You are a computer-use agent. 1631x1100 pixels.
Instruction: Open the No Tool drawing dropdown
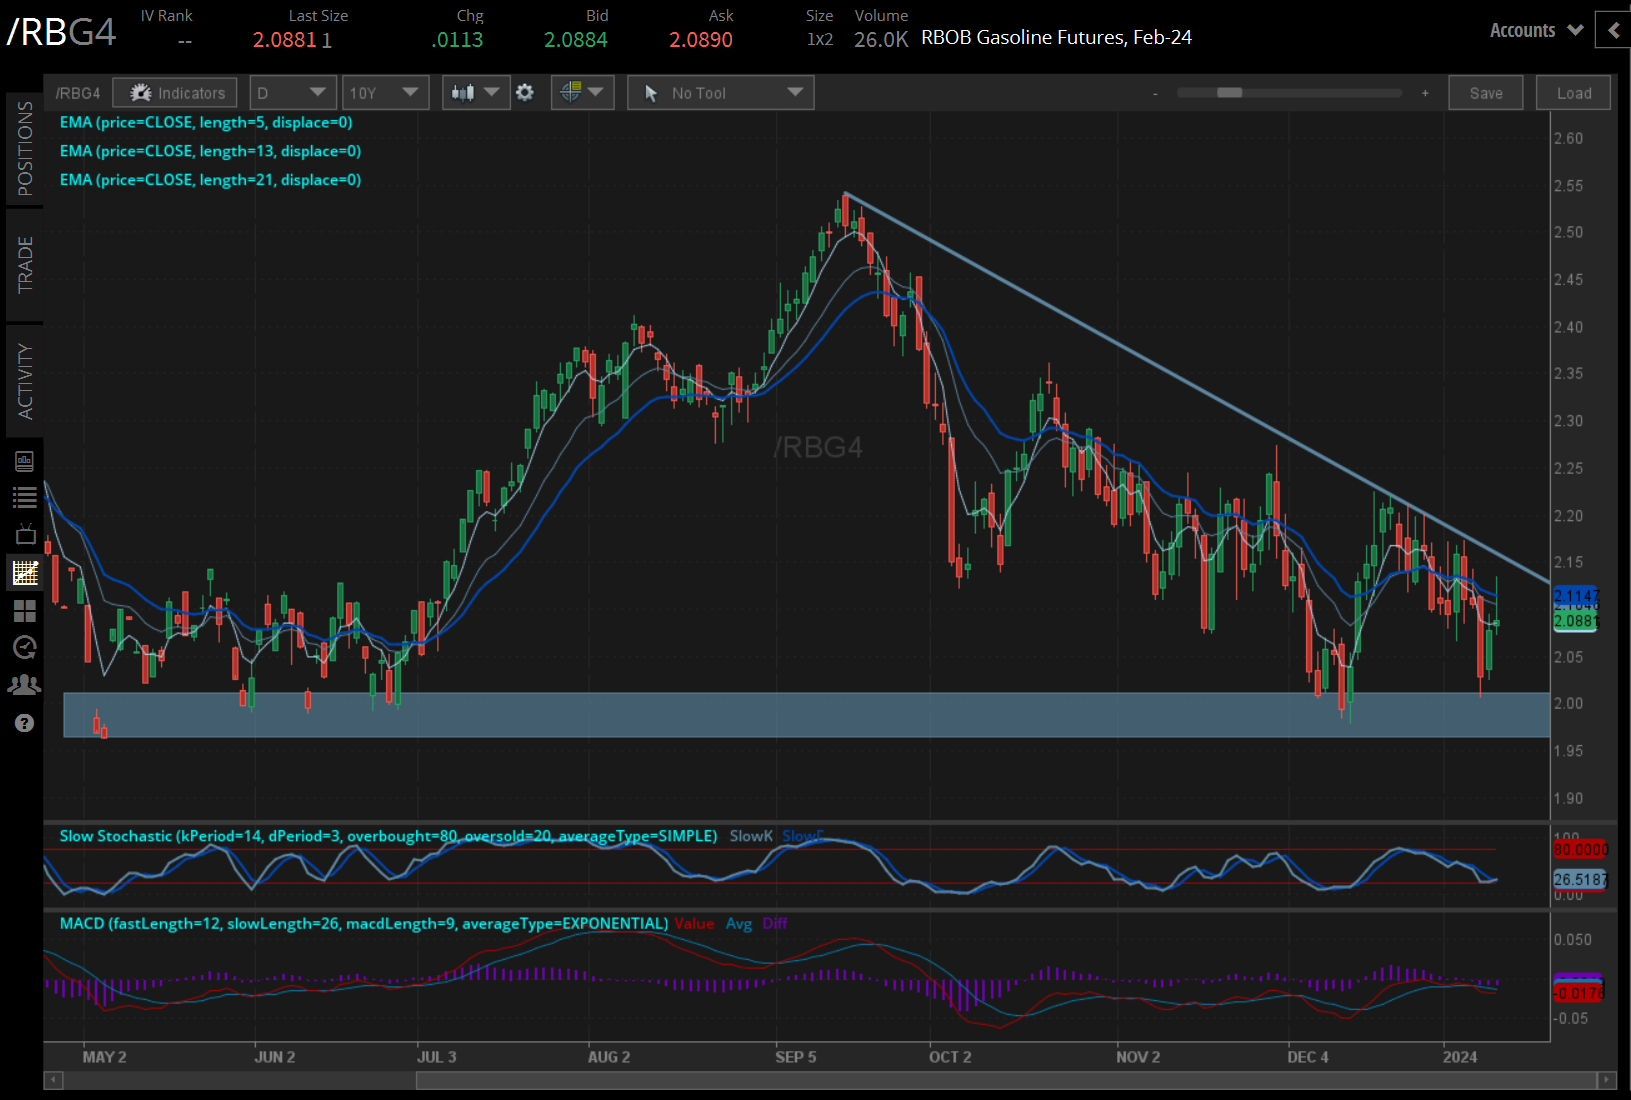pyautogui.click(x=720, y=93)
